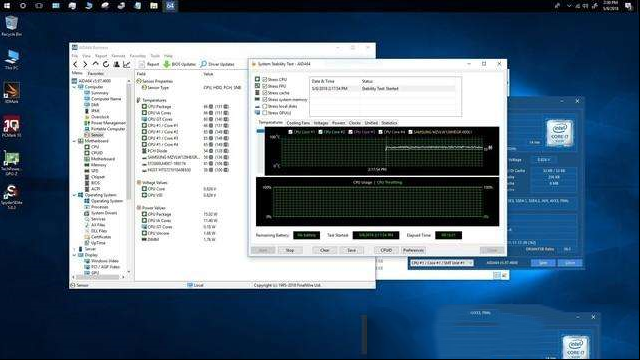The image size is (640, 360).
Task: Click the Preferences button in Stability Test
Action: (413, 250)
